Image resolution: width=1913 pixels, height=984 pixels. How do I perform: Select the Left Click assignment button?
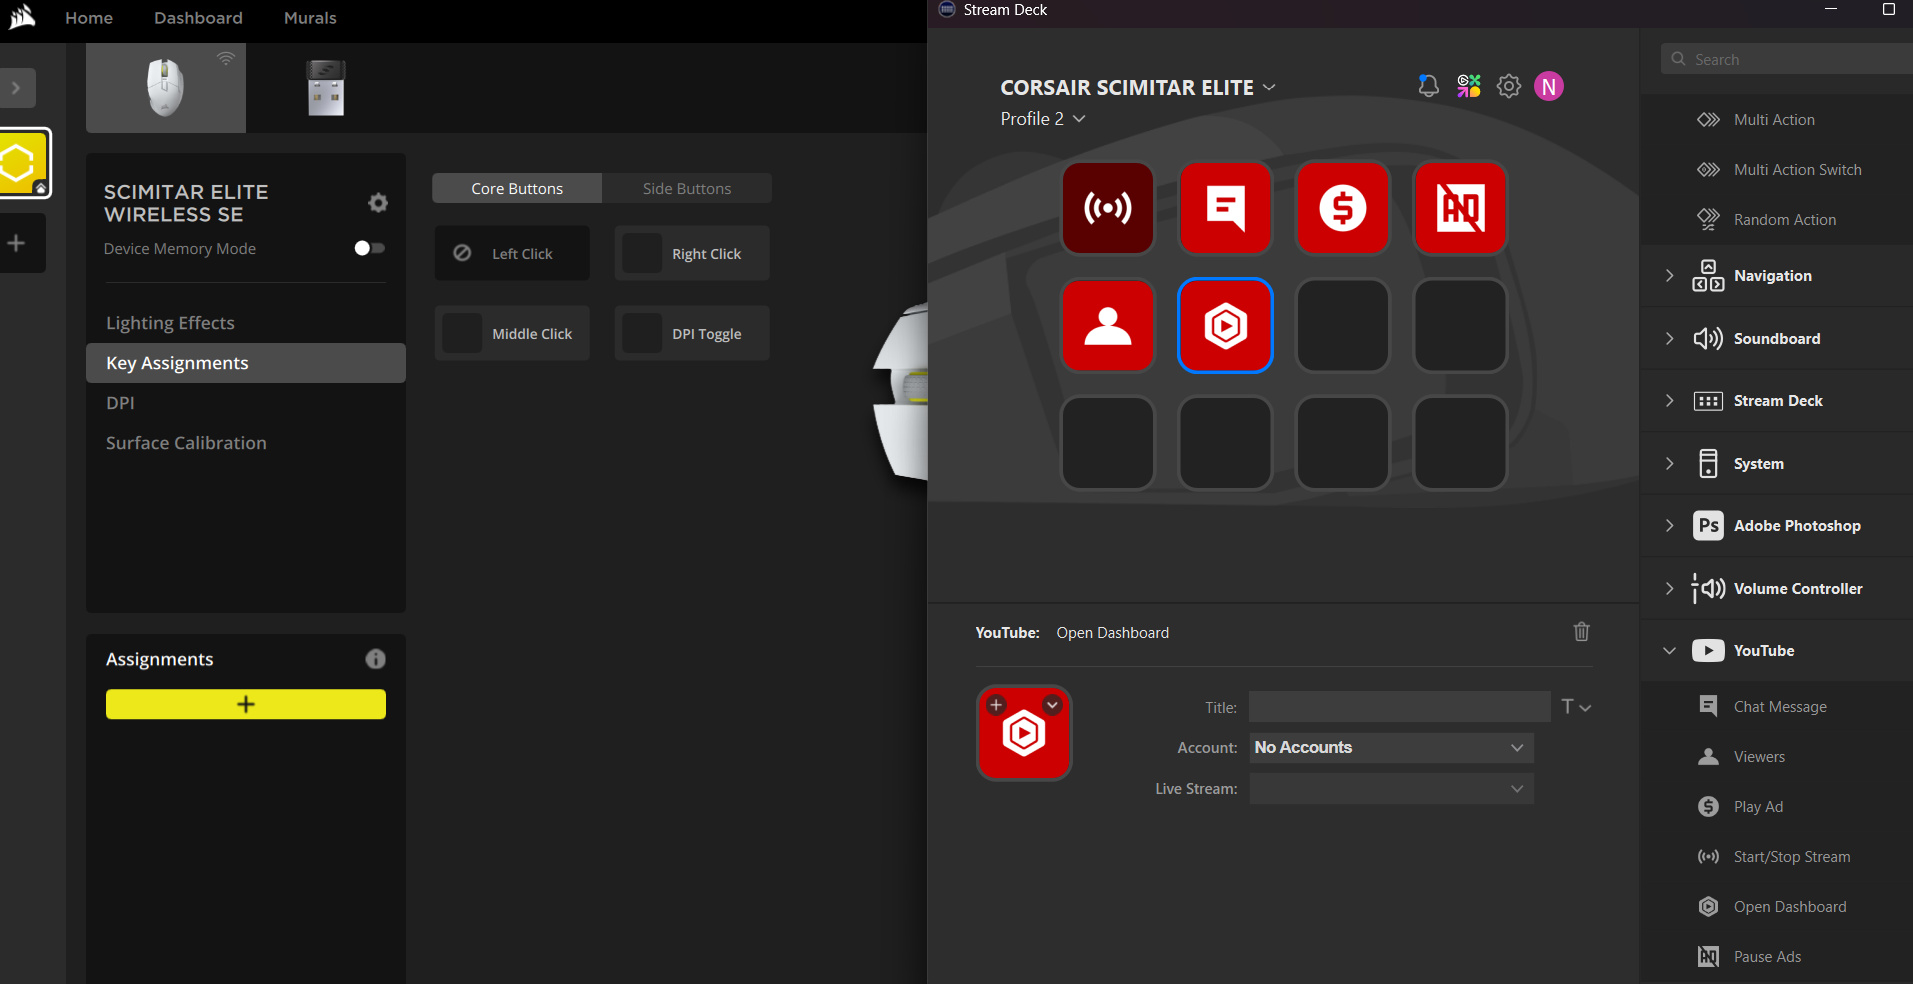512,253
